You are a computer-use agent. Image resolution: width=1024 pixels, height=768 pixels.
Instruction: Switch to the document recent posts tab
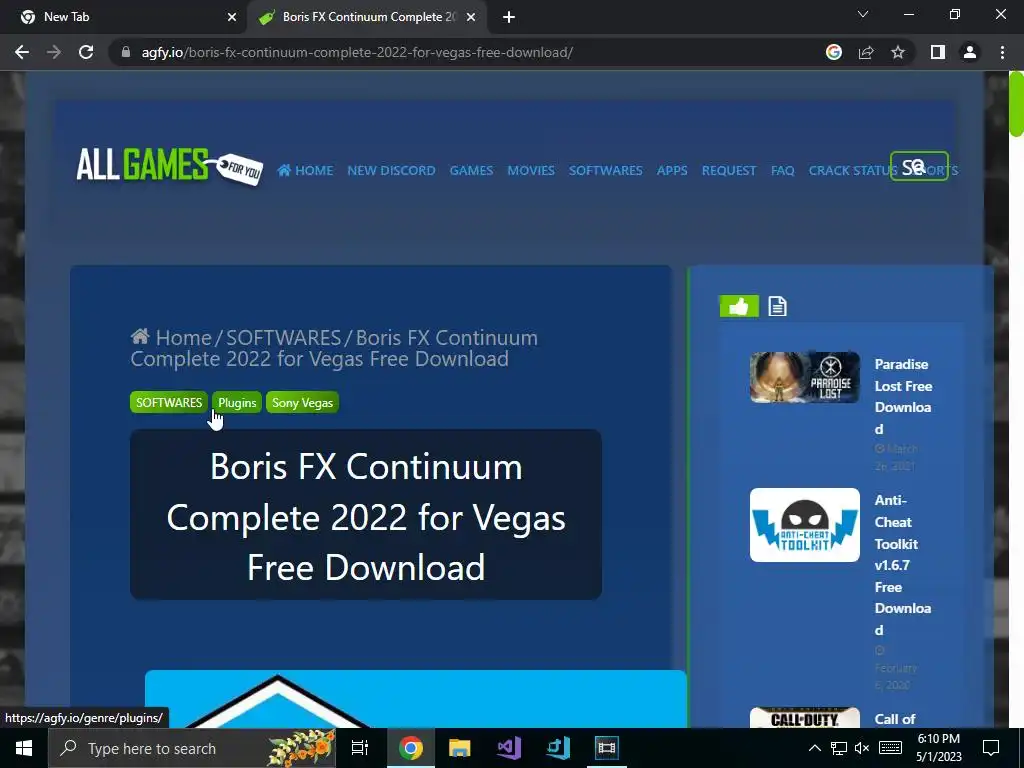pos(777,306)
